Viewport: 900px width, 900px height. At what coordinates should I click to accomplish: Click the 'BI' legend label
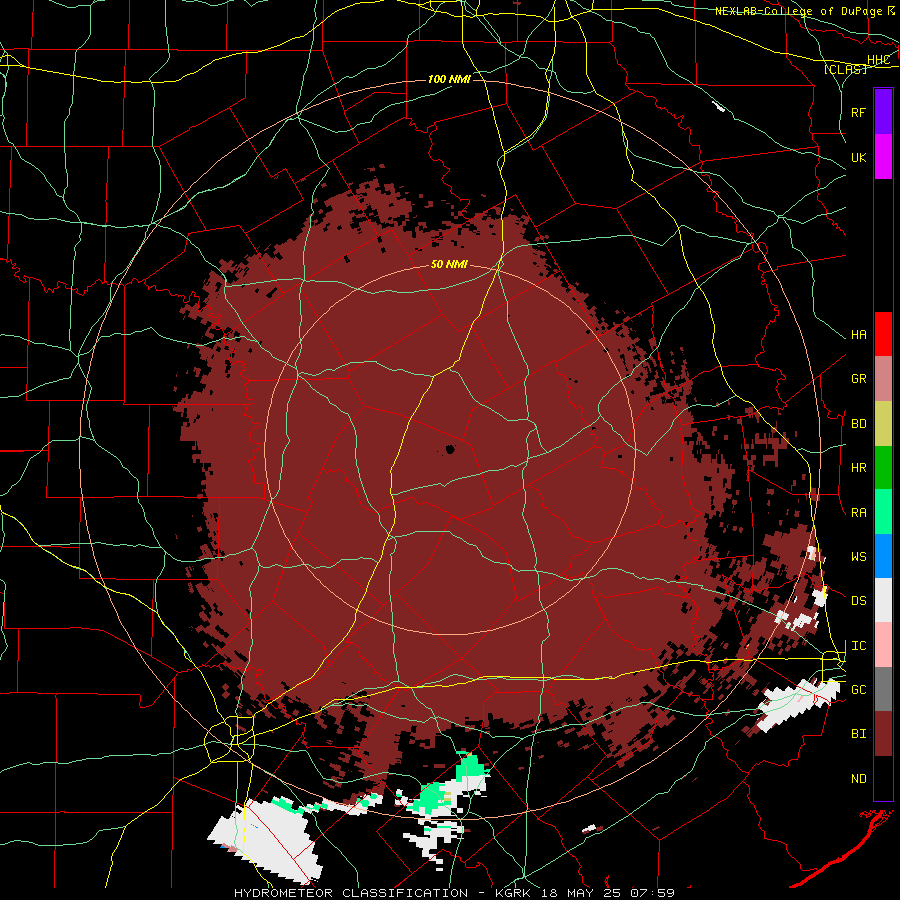858,734
